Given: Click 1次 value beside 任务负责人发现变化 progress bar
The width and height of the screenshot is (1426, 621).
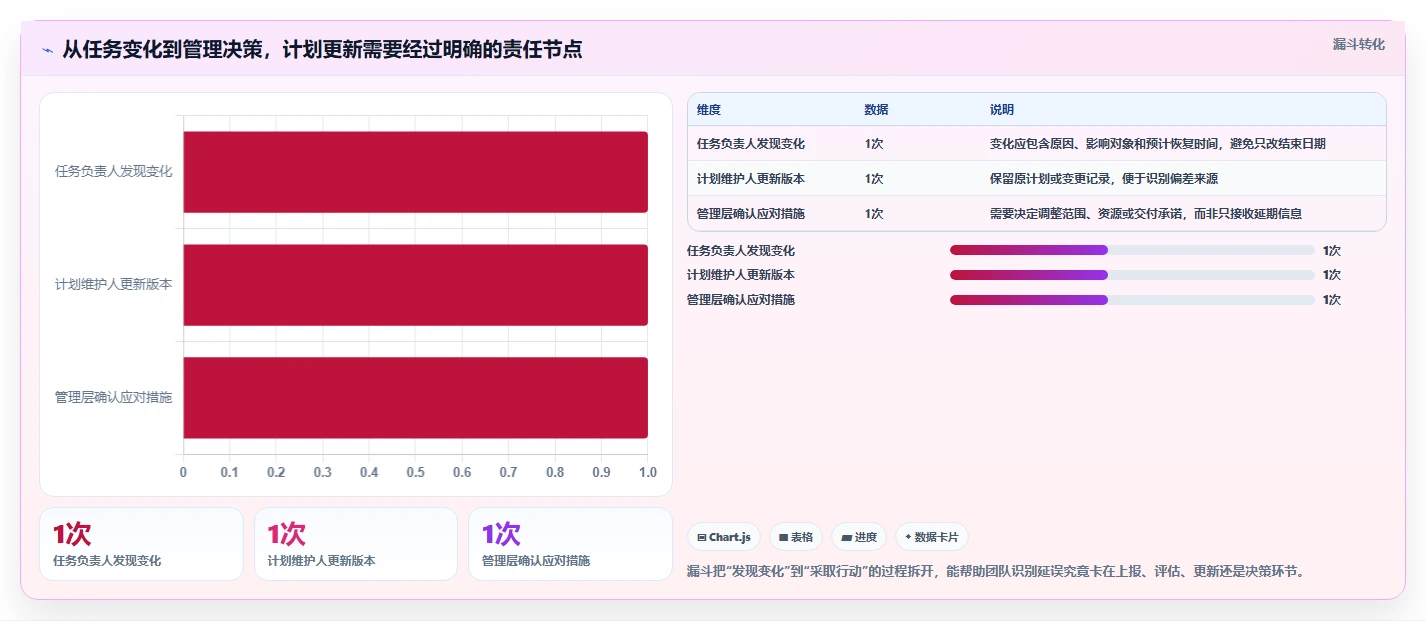Looking at the screenshot, I should (1331, 251).
